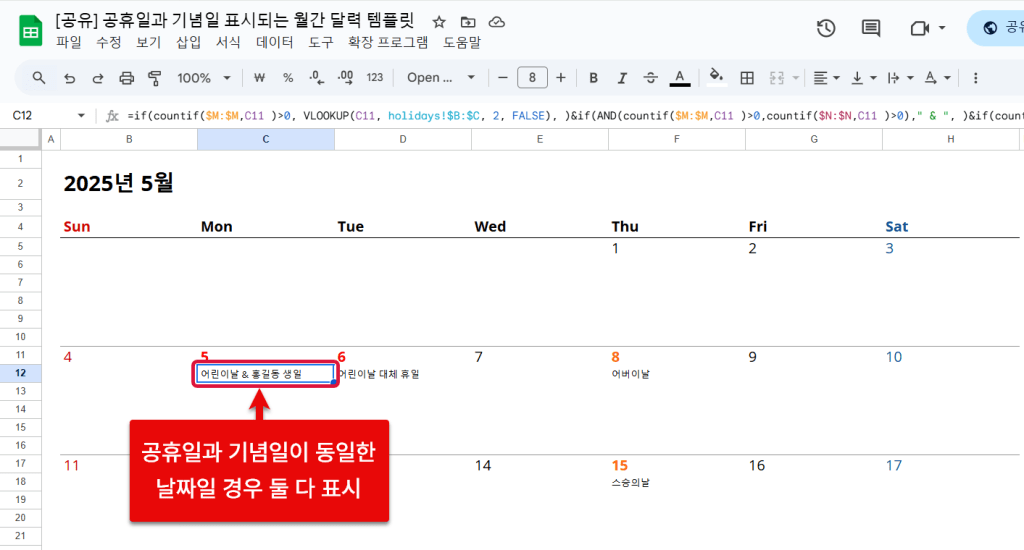Open the horizontal align dropdown

coord(825,78)
